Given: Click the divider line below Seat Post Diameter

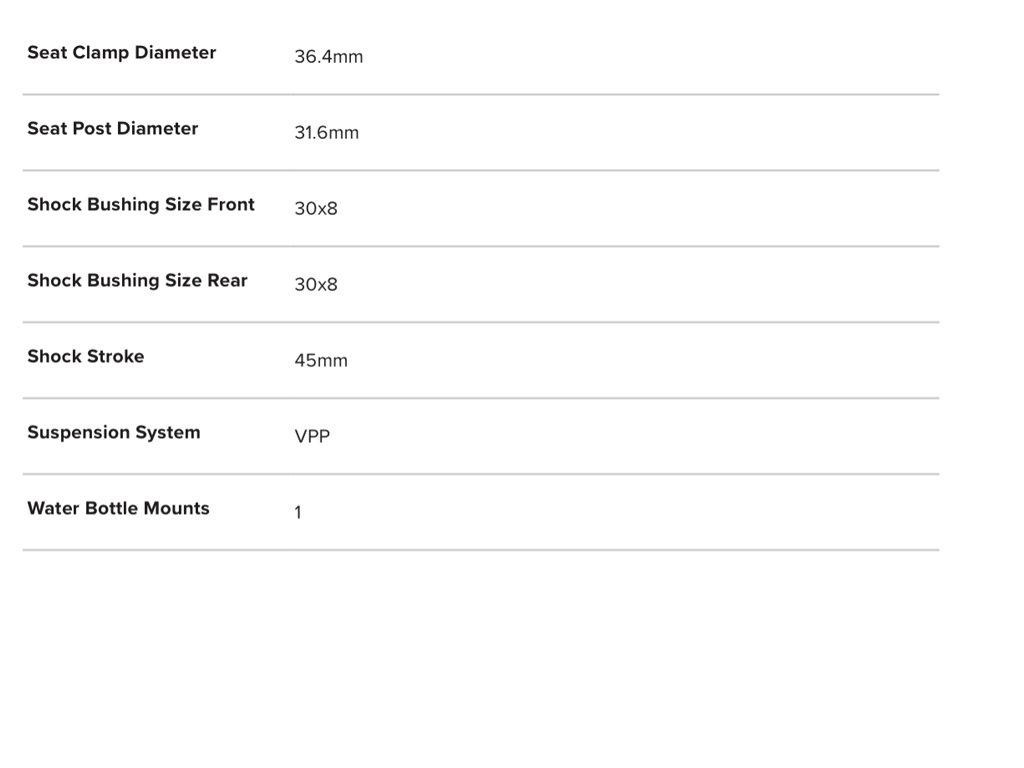Looking at the screenshot, I should (x=480, y=171).
